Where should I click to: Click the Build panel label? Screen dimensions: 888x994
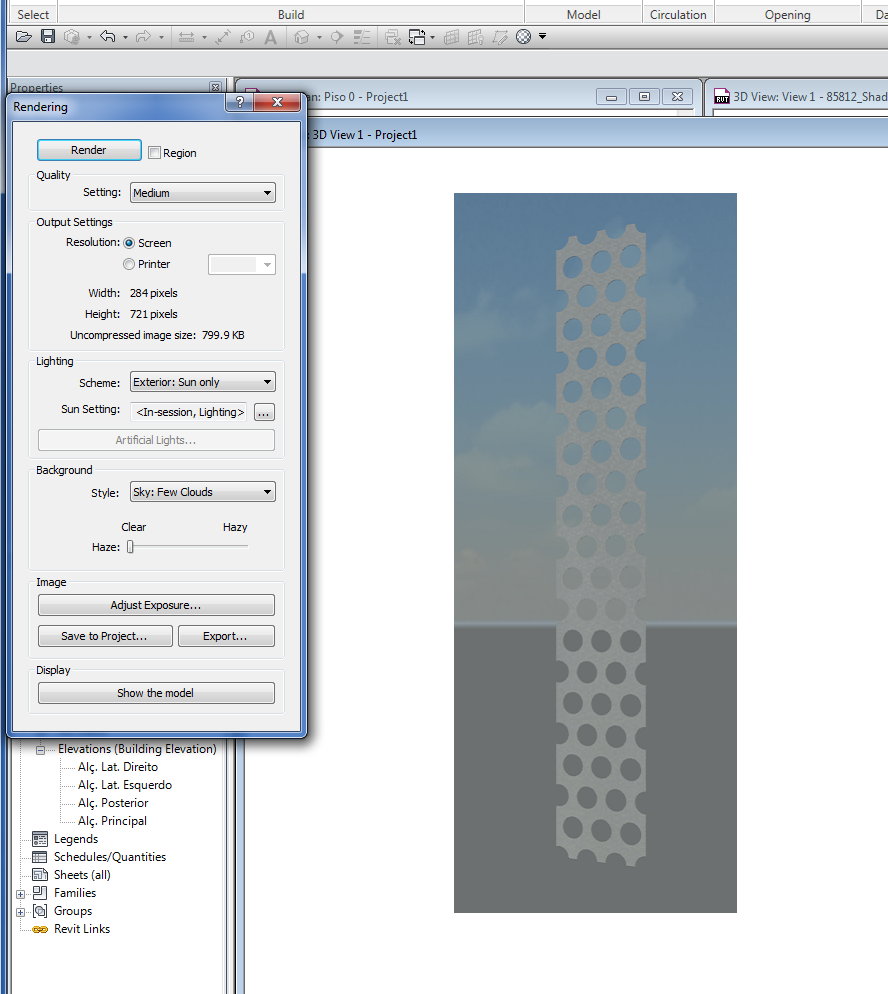point(291,15)
